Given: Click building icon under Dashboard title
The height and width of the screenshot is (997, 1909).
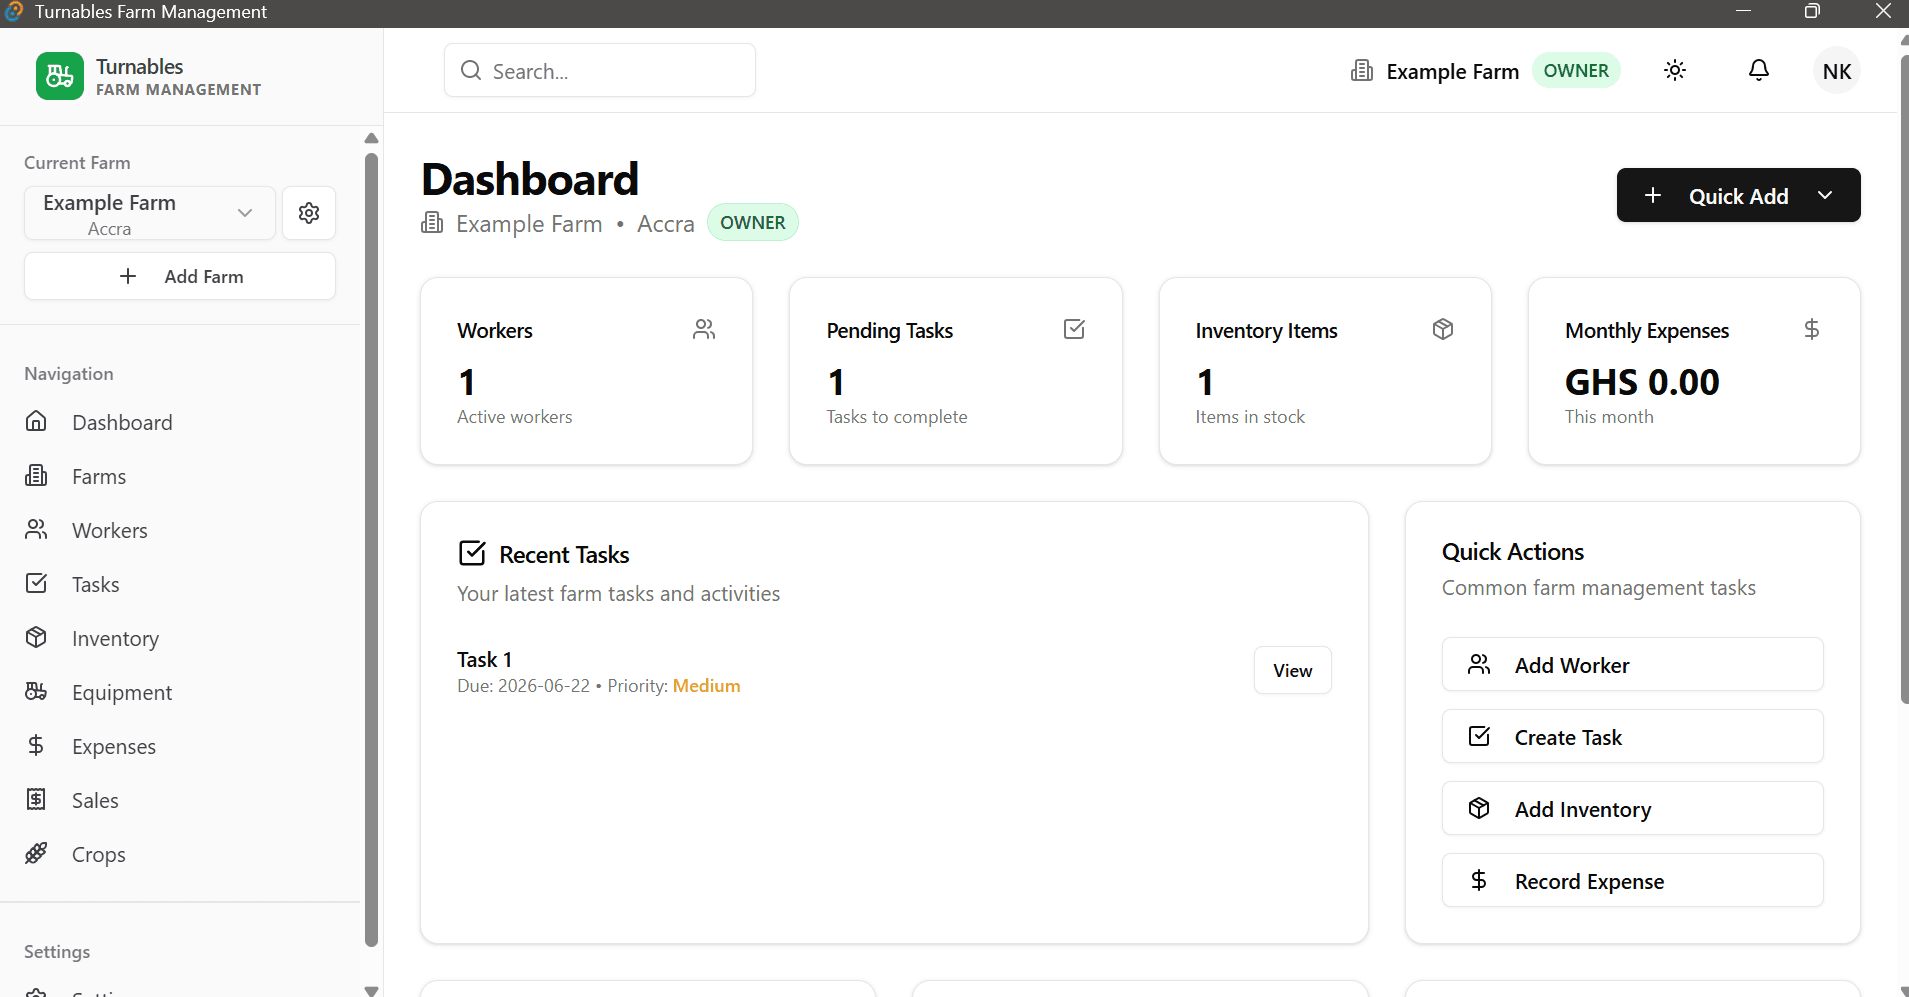Looking at the screenshot, I should [432, 222].
